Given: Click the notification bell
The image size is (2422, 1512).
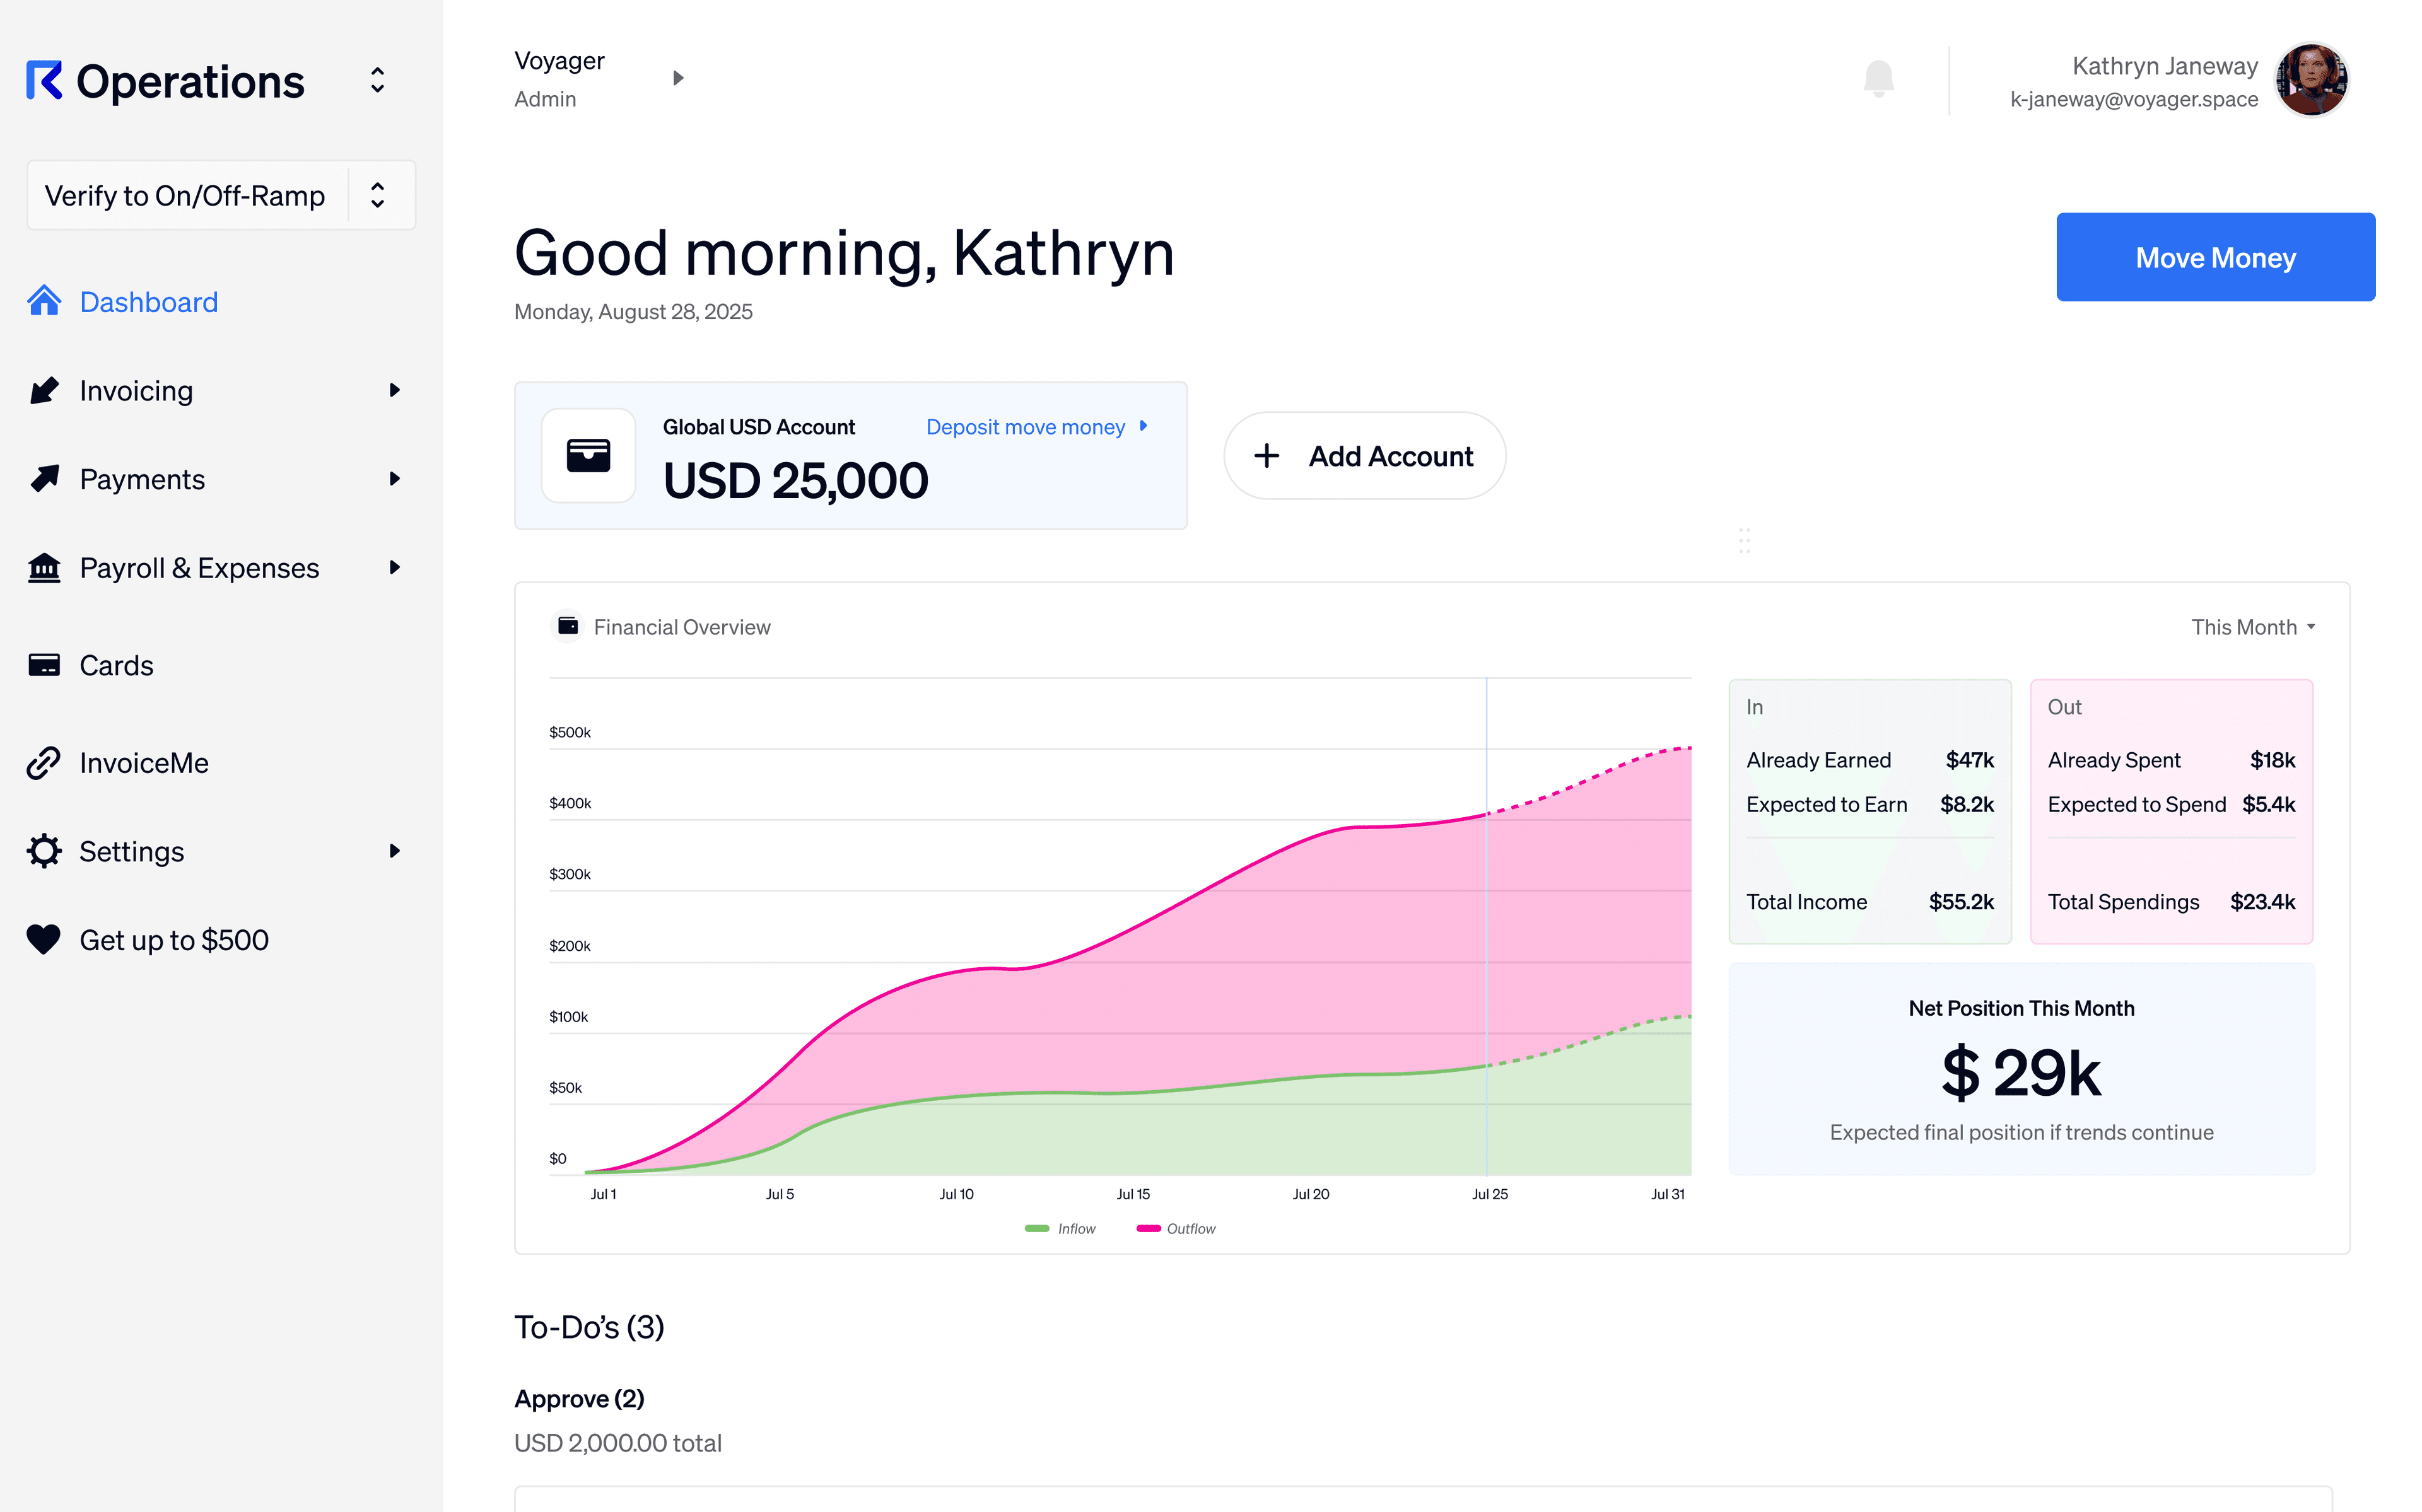Looking at the screenshot, I should [1880, 78].
